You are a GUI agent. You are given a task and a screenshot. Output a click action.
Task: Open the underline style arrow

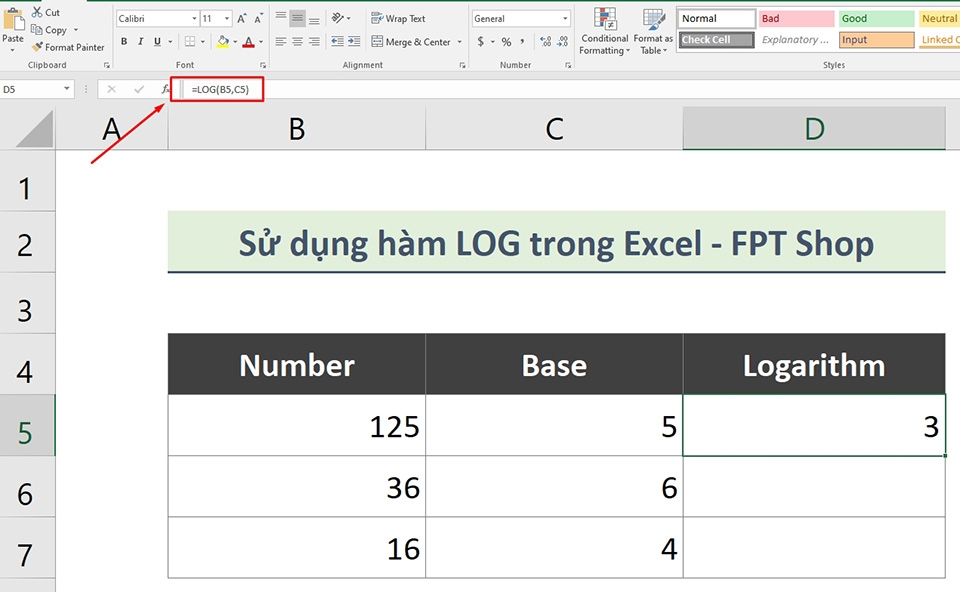[x=170, y=42]
